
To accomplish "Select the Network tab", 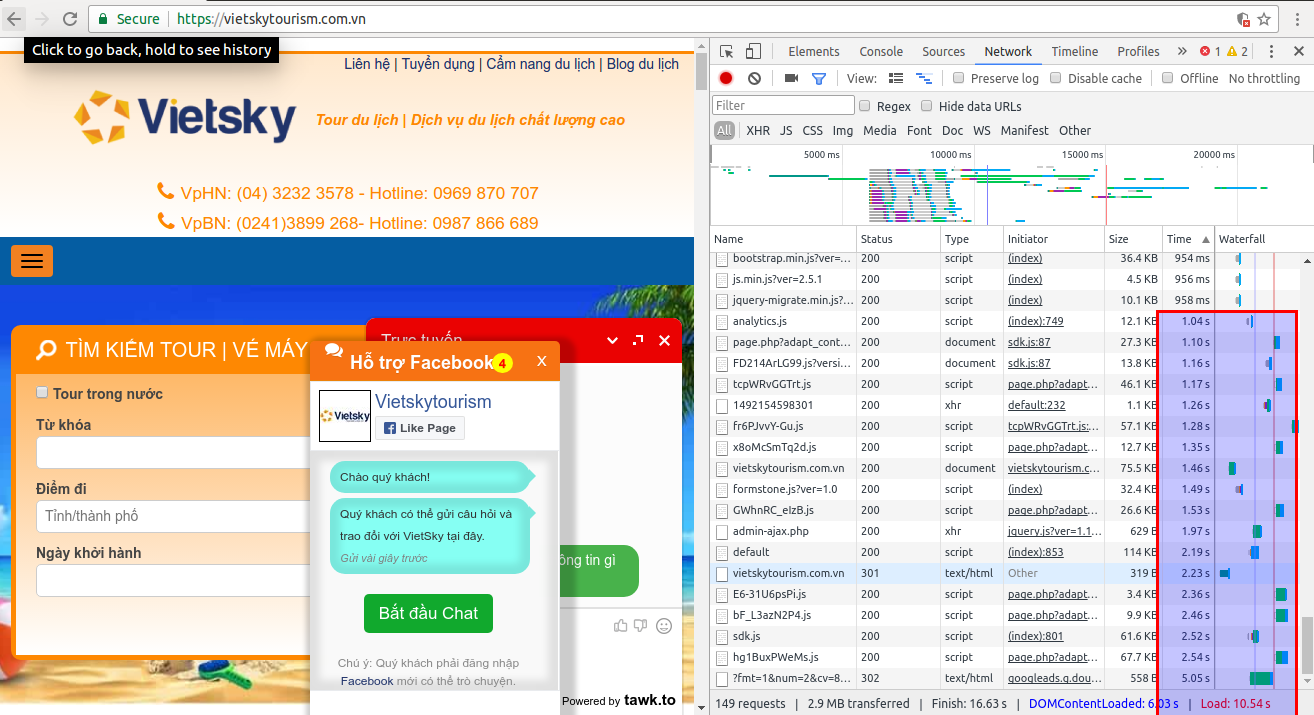I will 1008,51.
